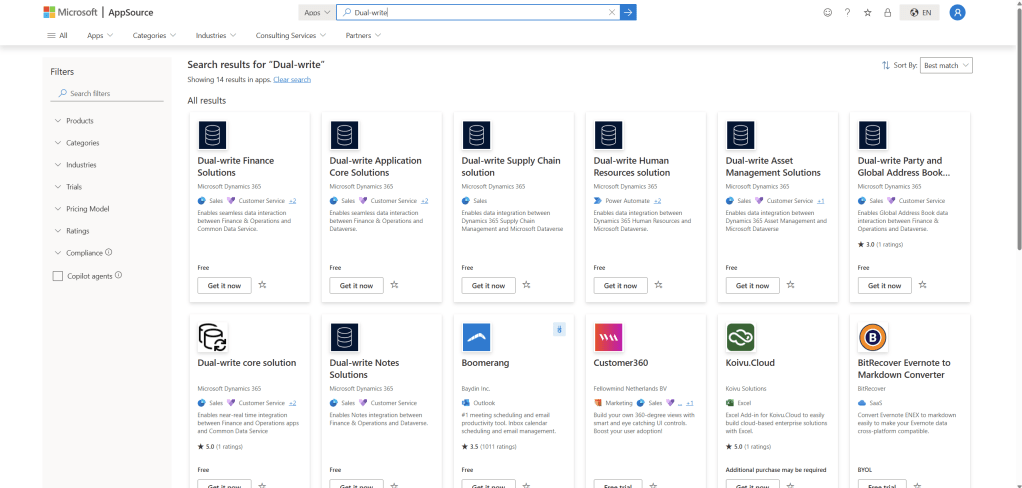Favorite Dual-write Party and Global Address Book

click(x=922, y=285)
